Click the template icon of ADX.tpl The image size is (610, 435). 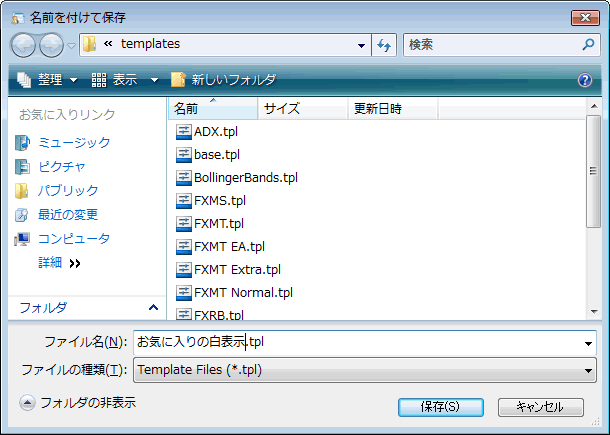click(184, 132)
